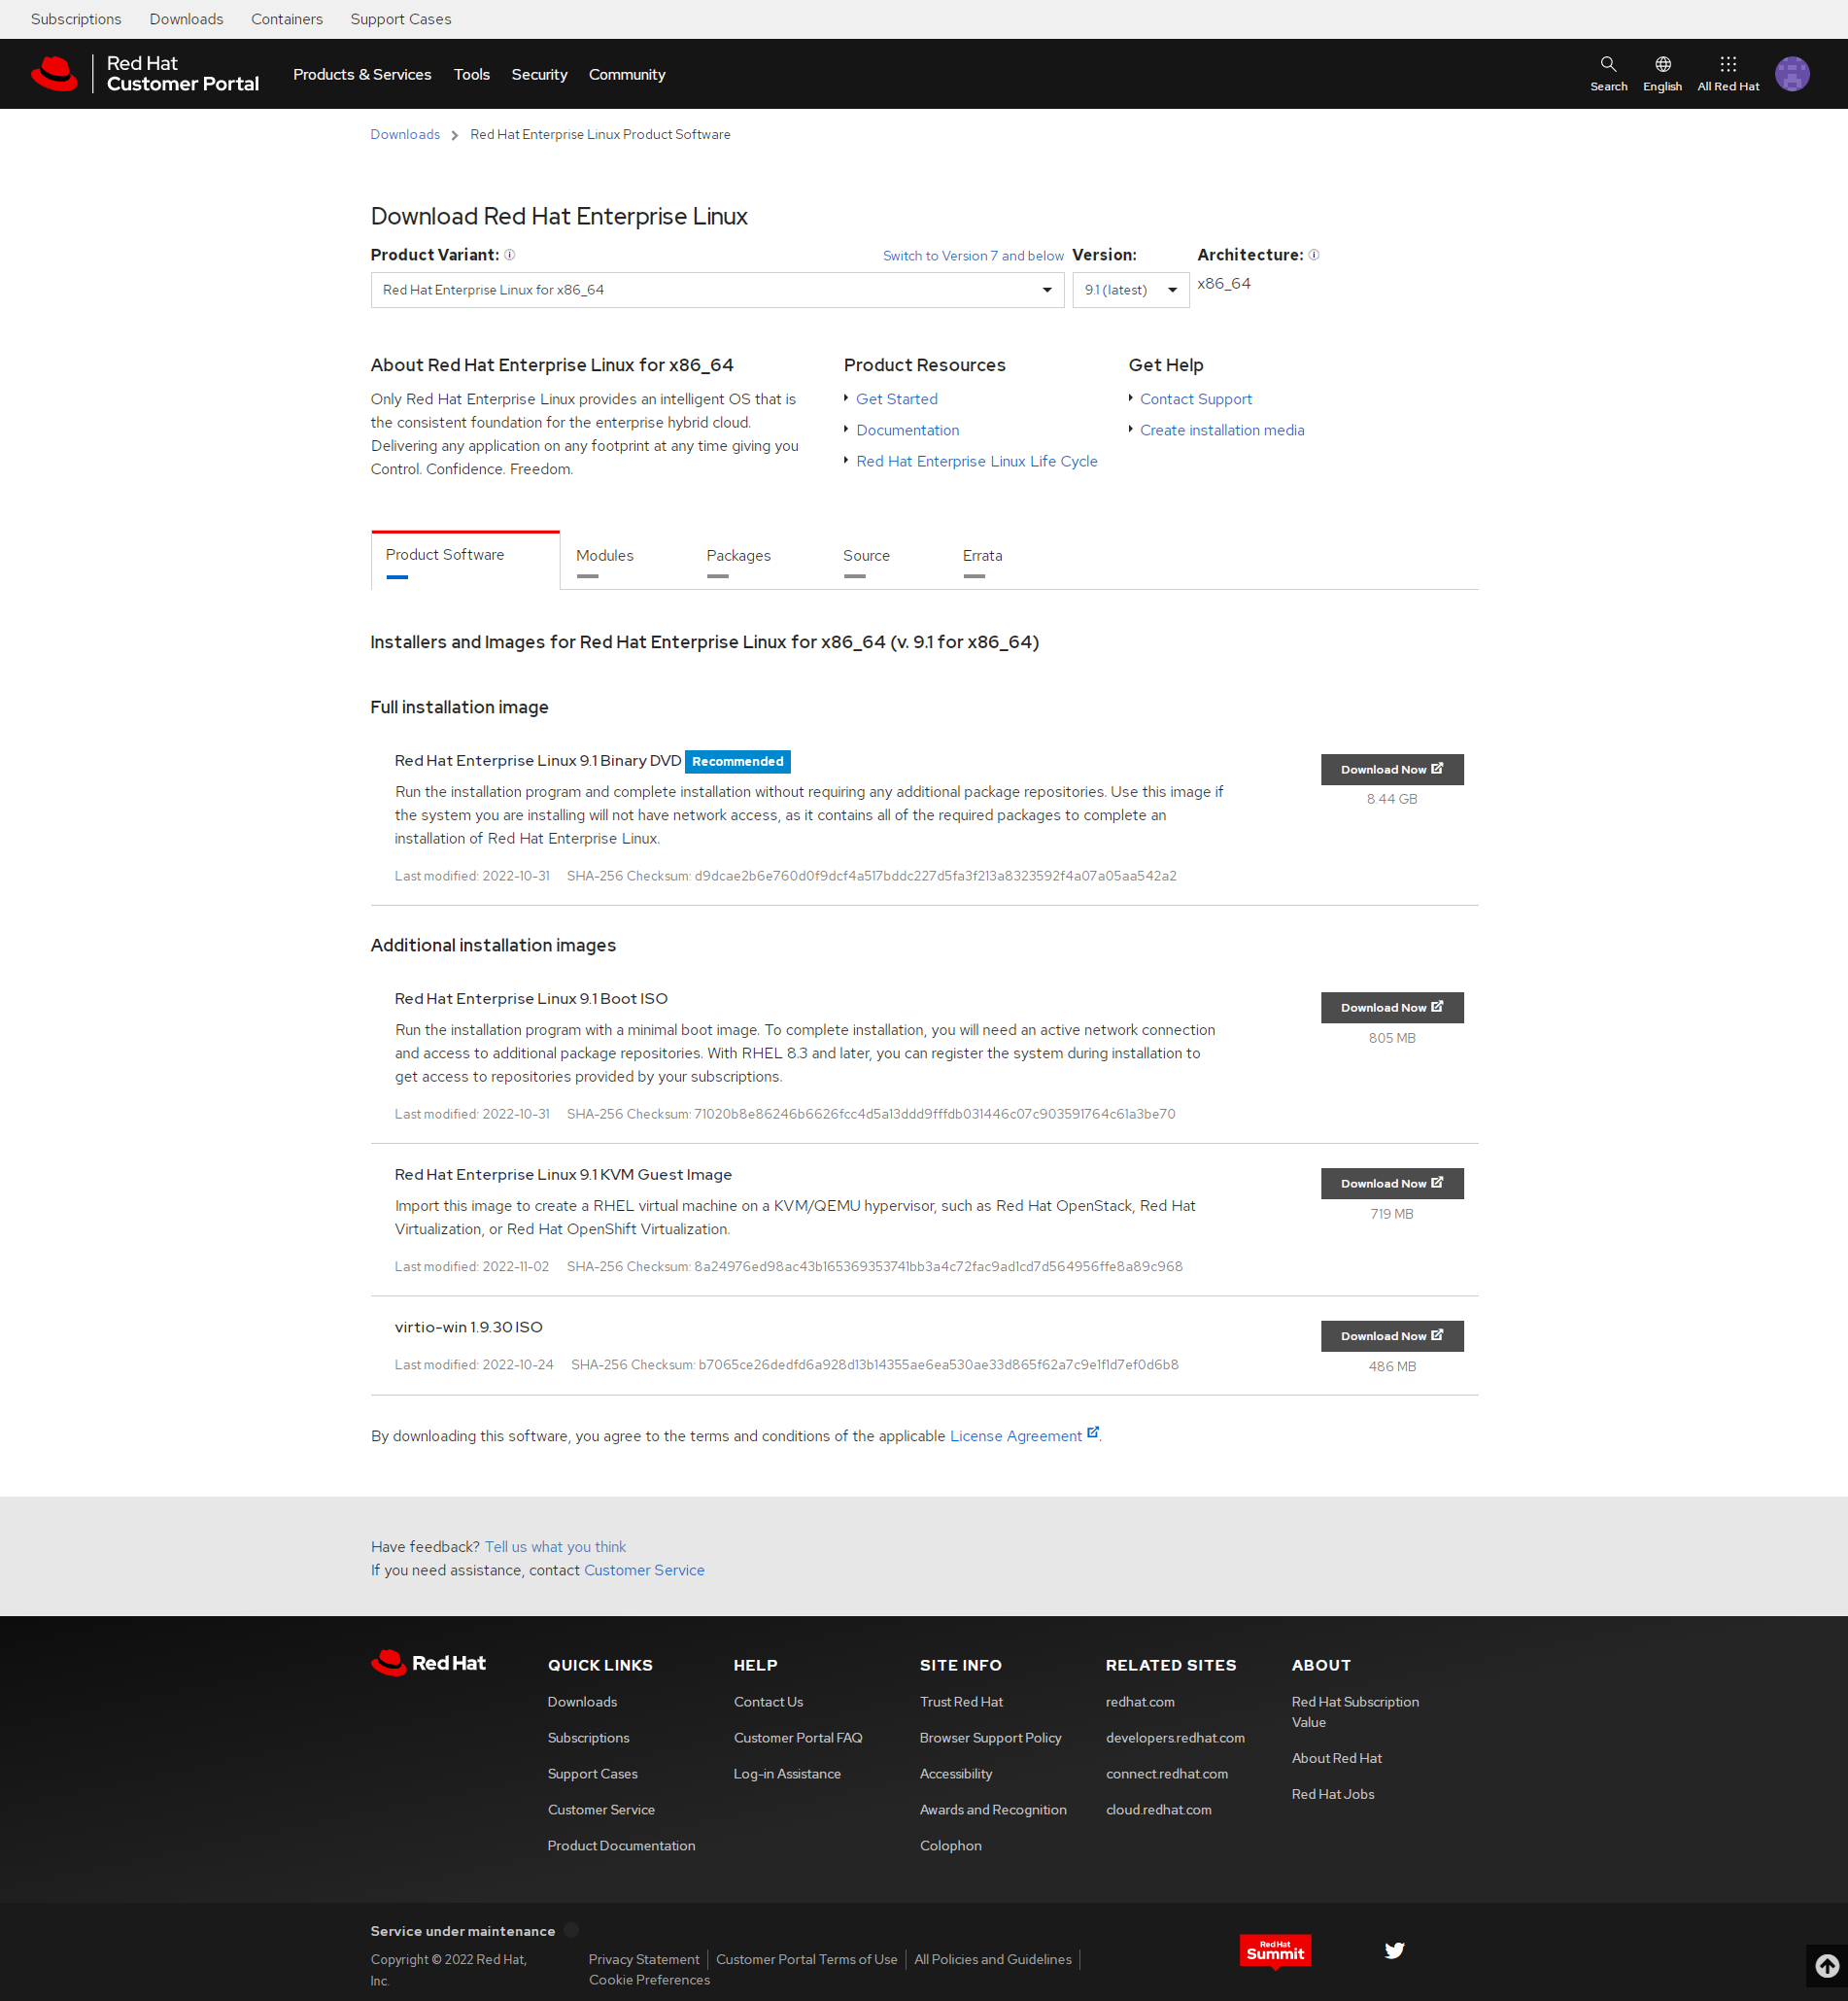Switch to the Packages tab
1848x2001 pixels.
(x=739, y=557)
